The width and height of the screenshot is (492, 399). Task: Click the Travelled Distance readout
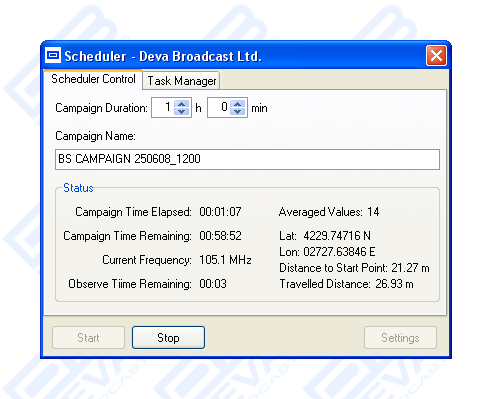click(346, 284)
